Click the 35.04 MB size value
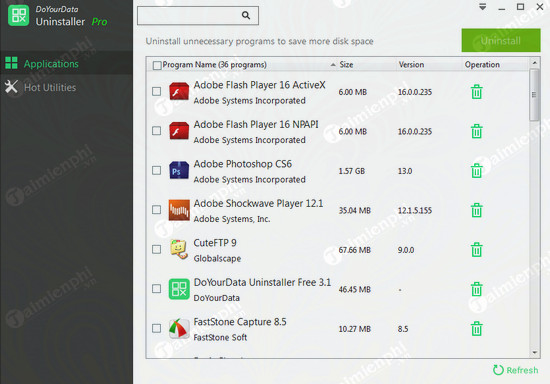 pyautogui.click(x=354, y=210)
